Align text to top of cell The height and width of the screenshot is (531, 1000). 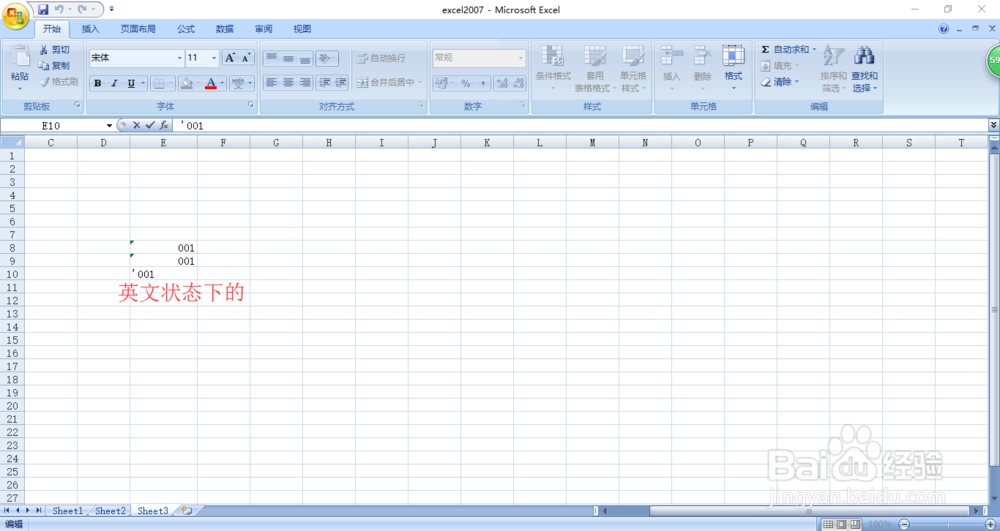[x=271, y=58]
